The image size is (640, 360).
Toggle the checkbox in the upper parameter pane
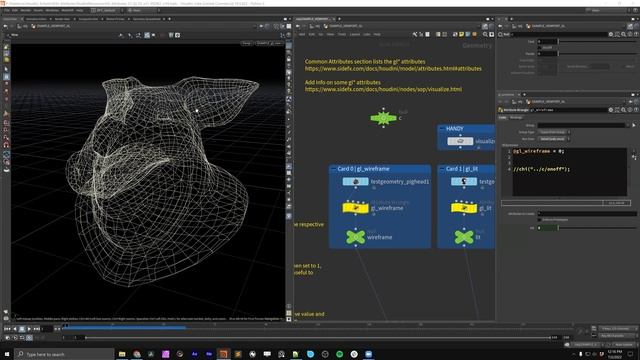(x=540, y=47)
